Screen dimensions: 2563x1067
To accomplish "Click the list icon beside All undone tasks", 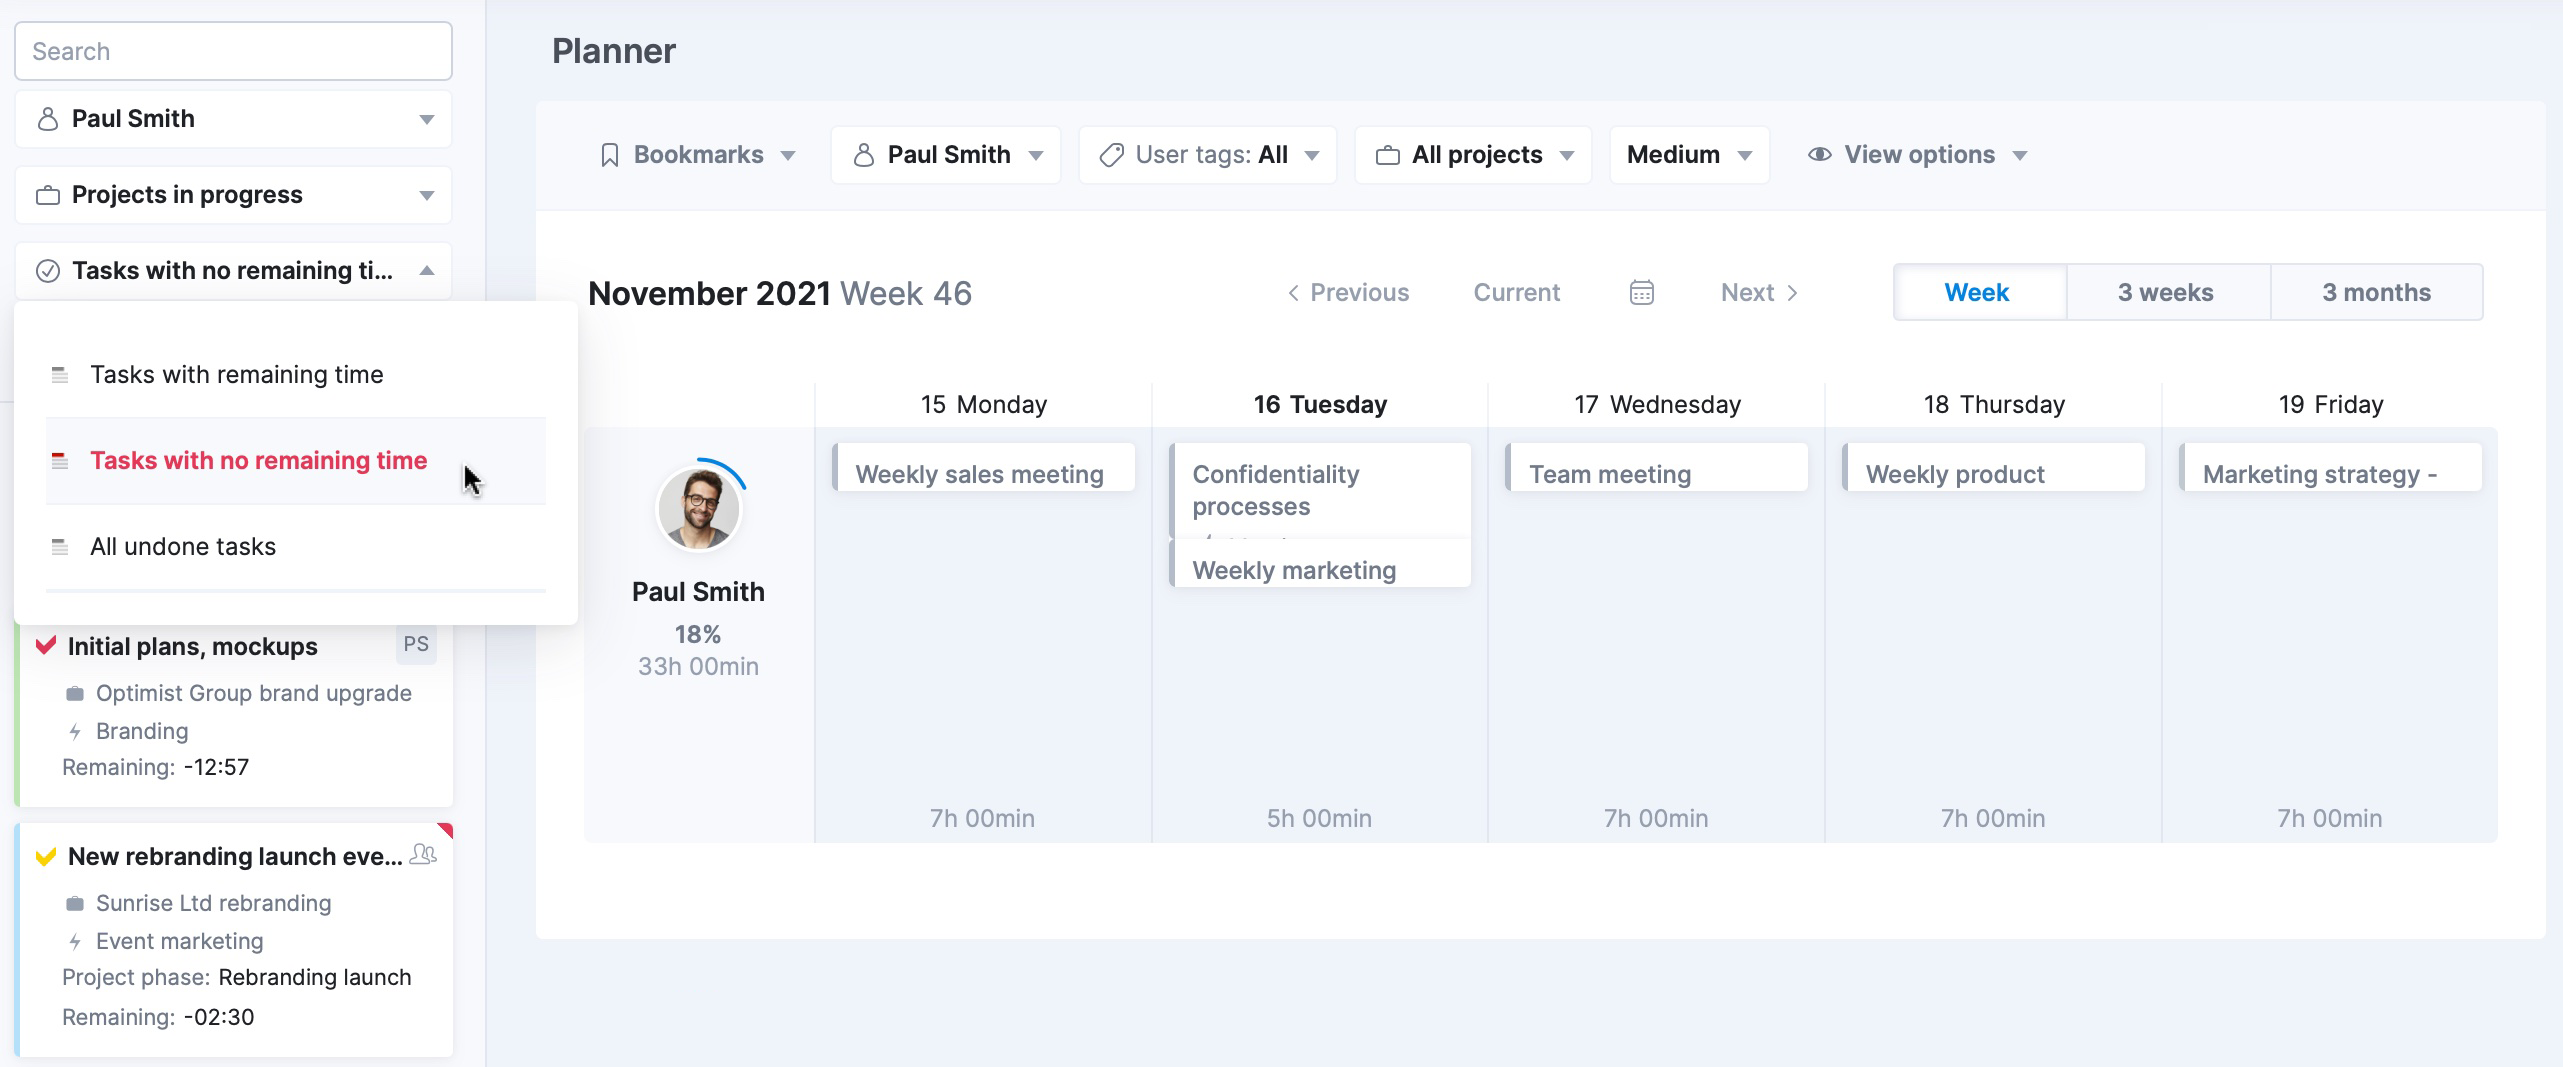I will [x=60, y=547].
